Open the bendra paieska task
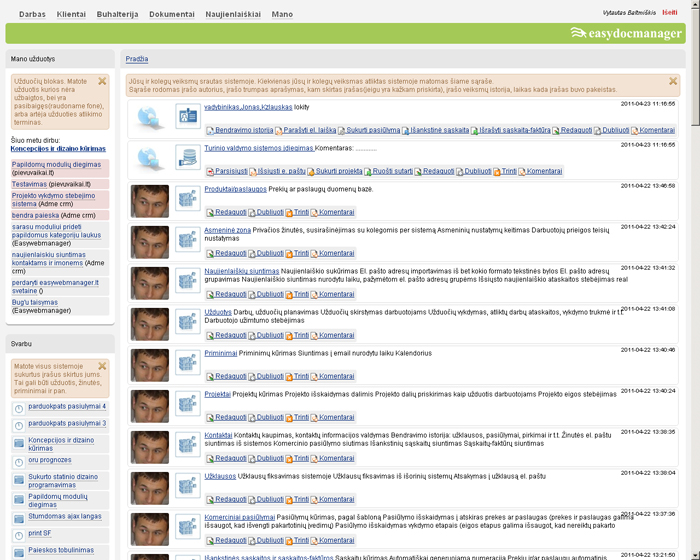700x560 pixels. [x=35, y=215]
